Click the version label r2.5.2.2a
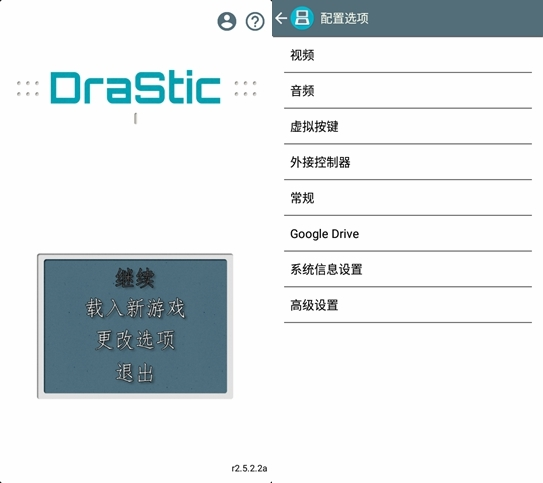543x483 pixels. (x=249, y=468)
